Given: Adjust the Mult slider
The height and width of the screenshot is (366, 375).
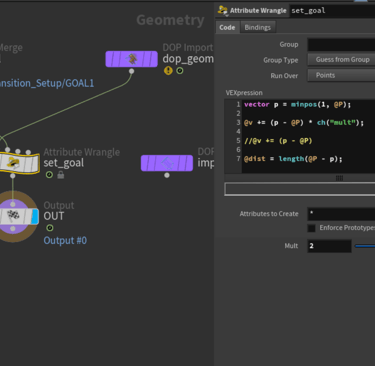Looking at the screenshot, I should coord(365,246).
